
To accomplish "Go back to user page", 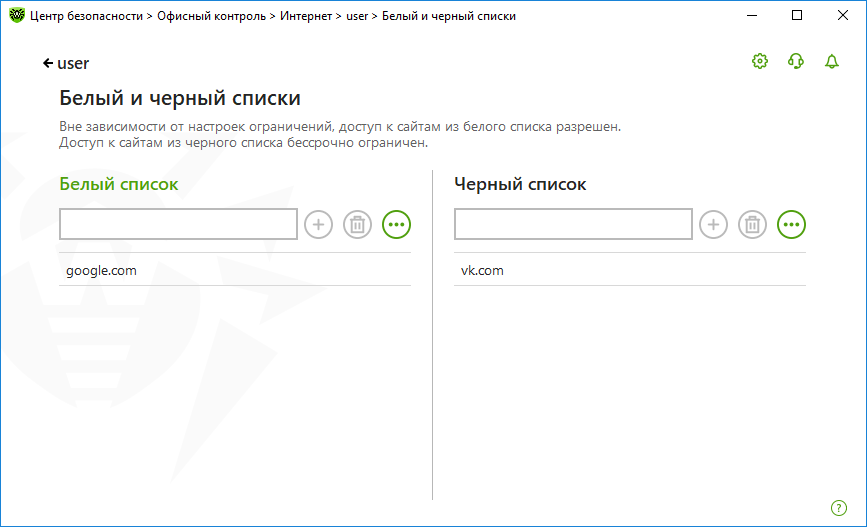I will coord(66,64).
